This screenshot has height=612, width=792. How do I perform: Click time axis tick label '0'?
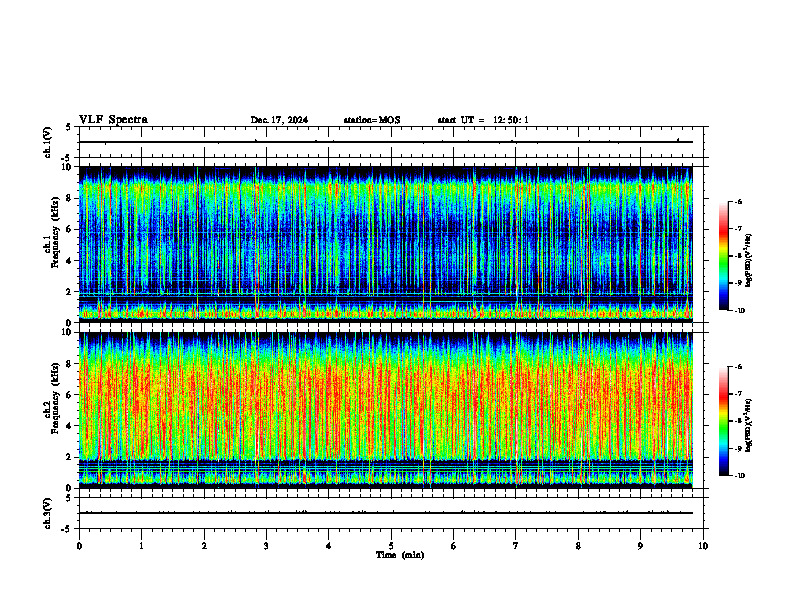(79, 546)
